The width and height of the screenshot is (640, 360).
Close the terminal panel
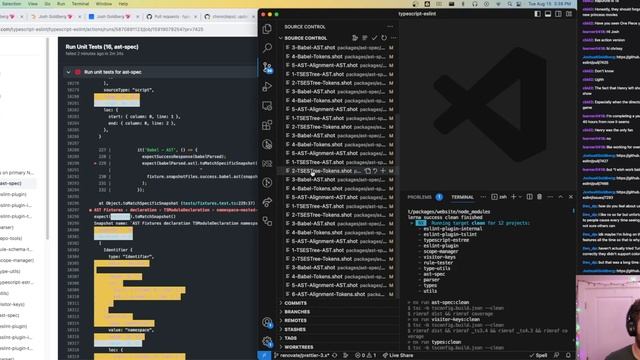pos(571,197)
